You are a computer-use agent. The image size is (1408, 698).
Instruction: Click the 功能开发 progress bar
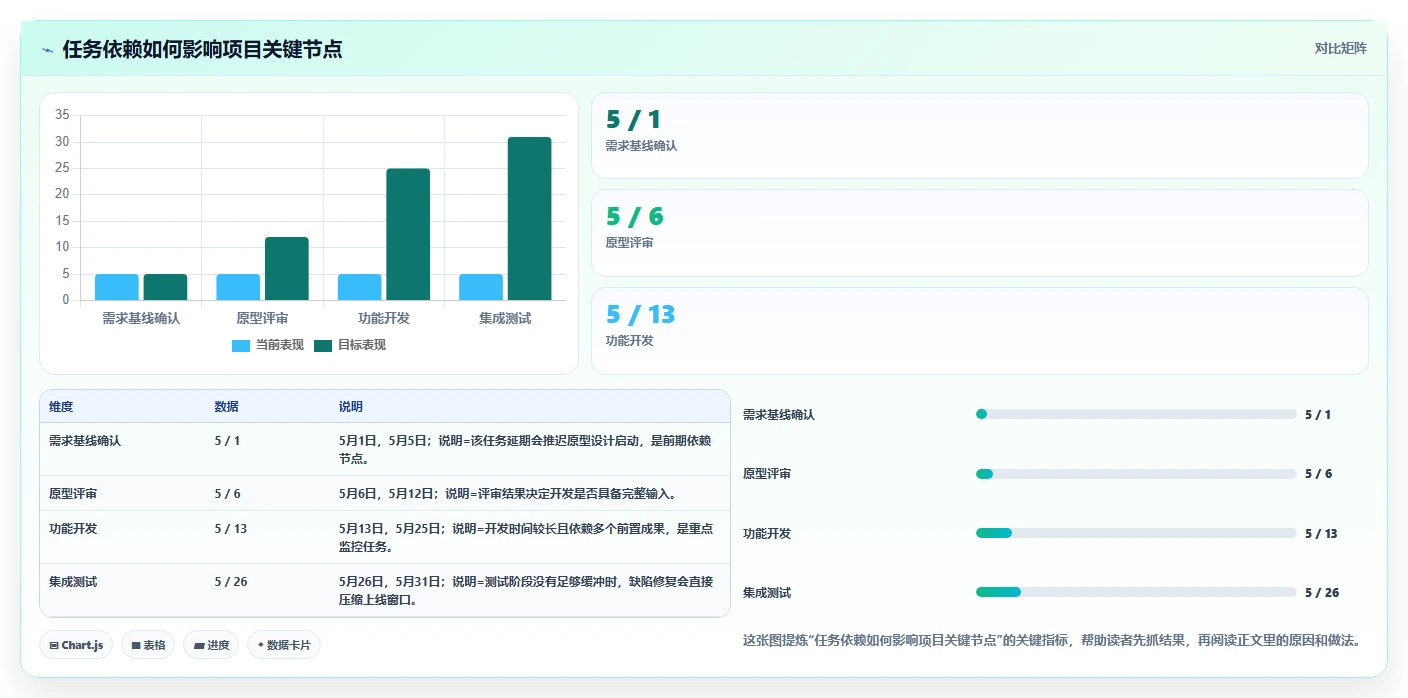tap(1136, 533)
